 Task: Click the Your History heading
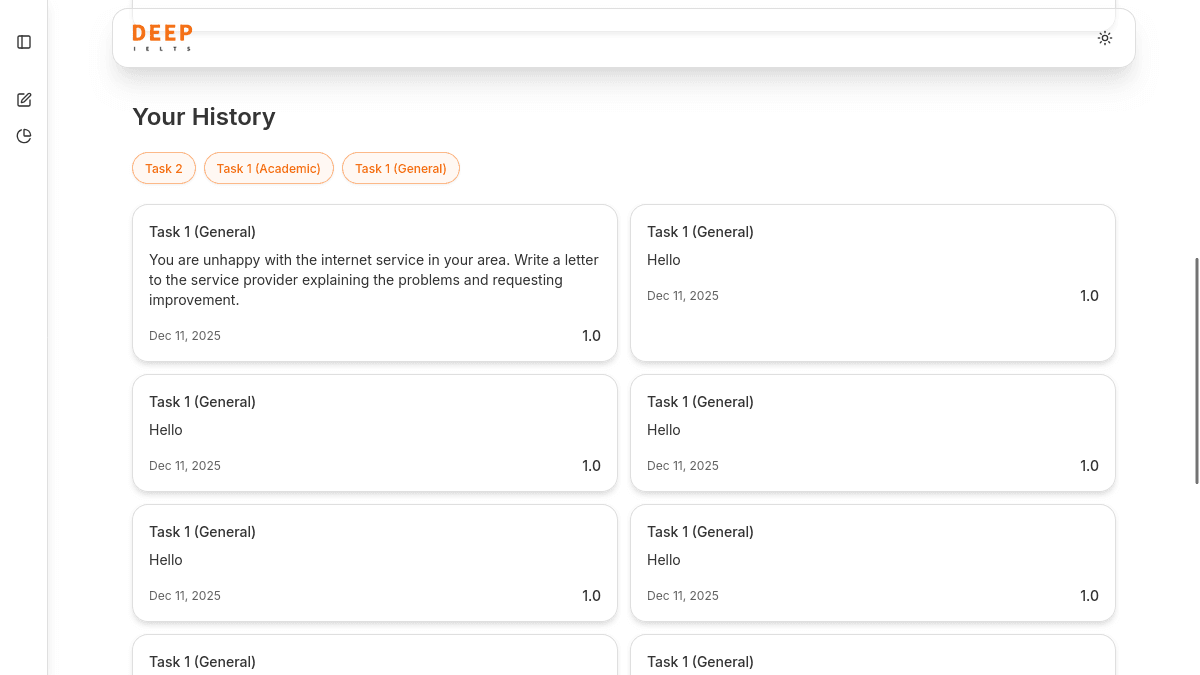click(204, 117)
